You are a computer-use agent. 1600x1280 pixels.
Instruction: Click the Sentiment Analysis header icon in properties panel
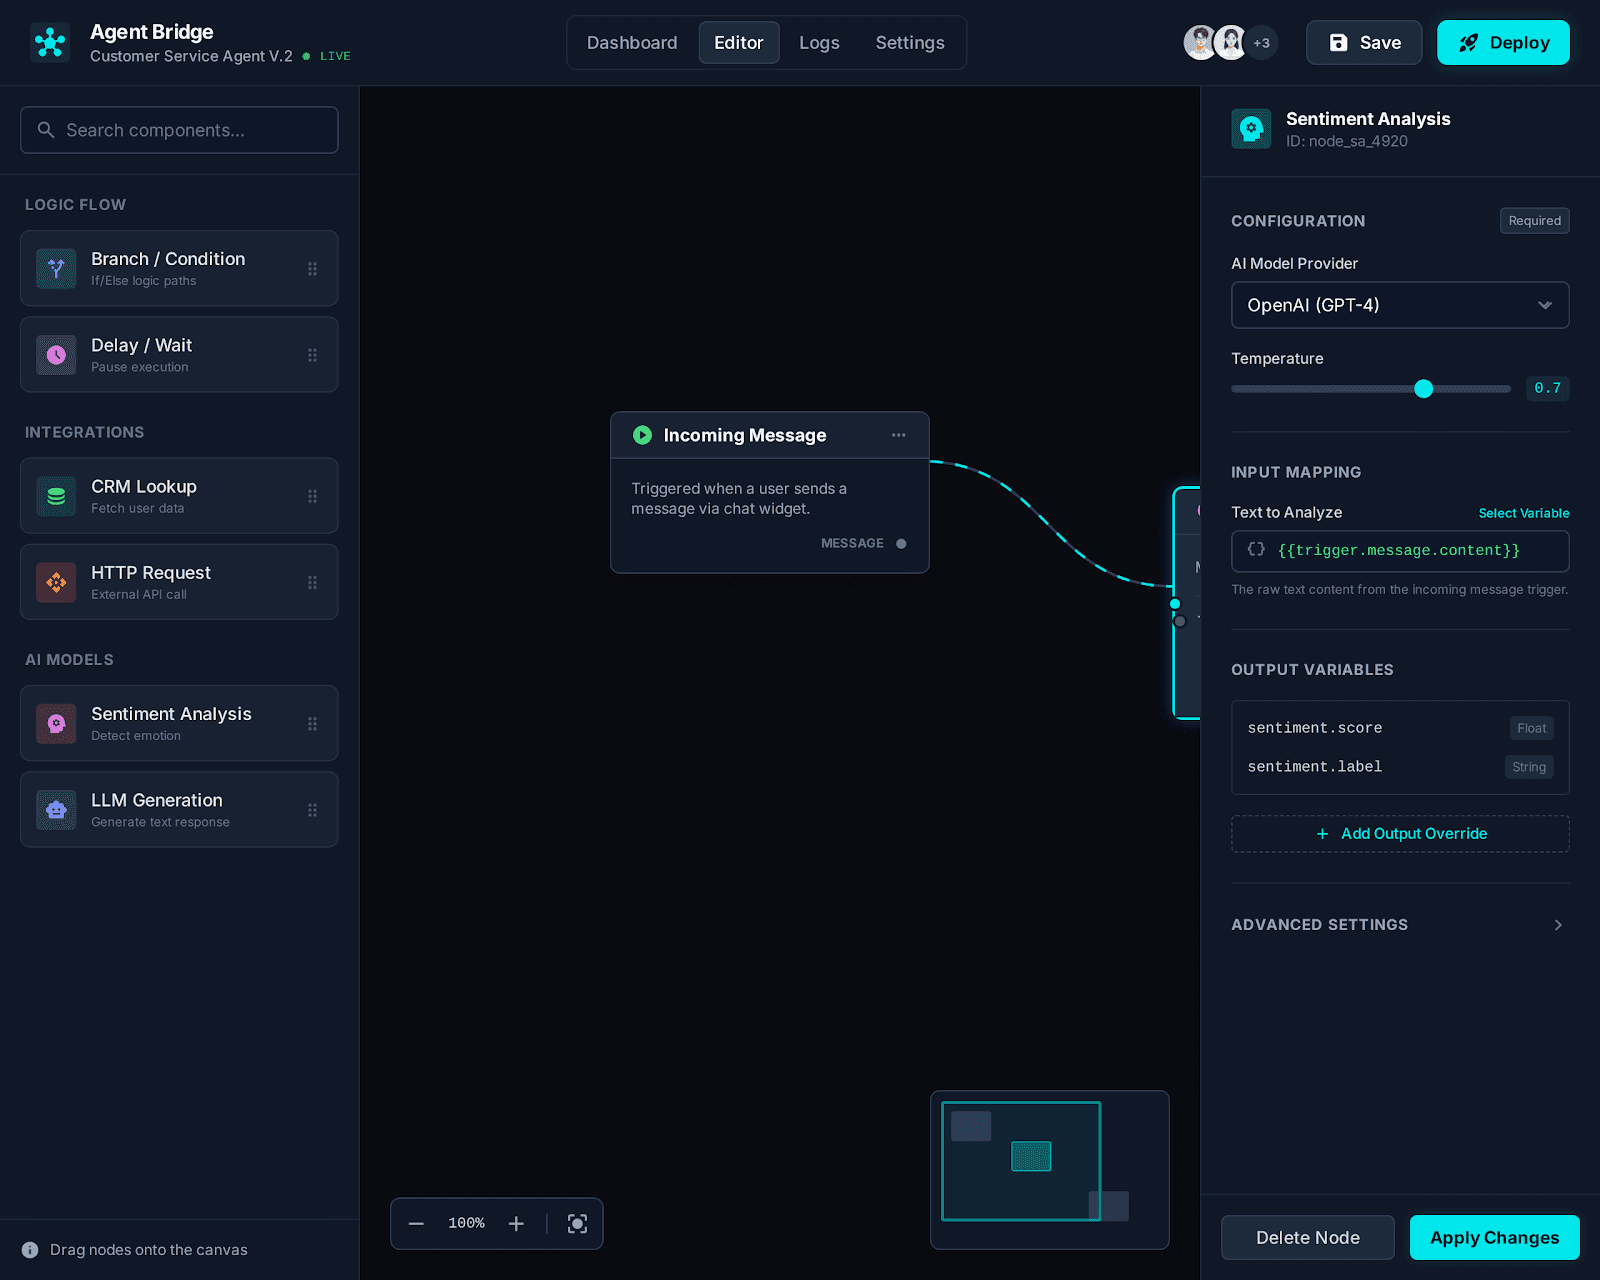click(x=1251, y=129)
